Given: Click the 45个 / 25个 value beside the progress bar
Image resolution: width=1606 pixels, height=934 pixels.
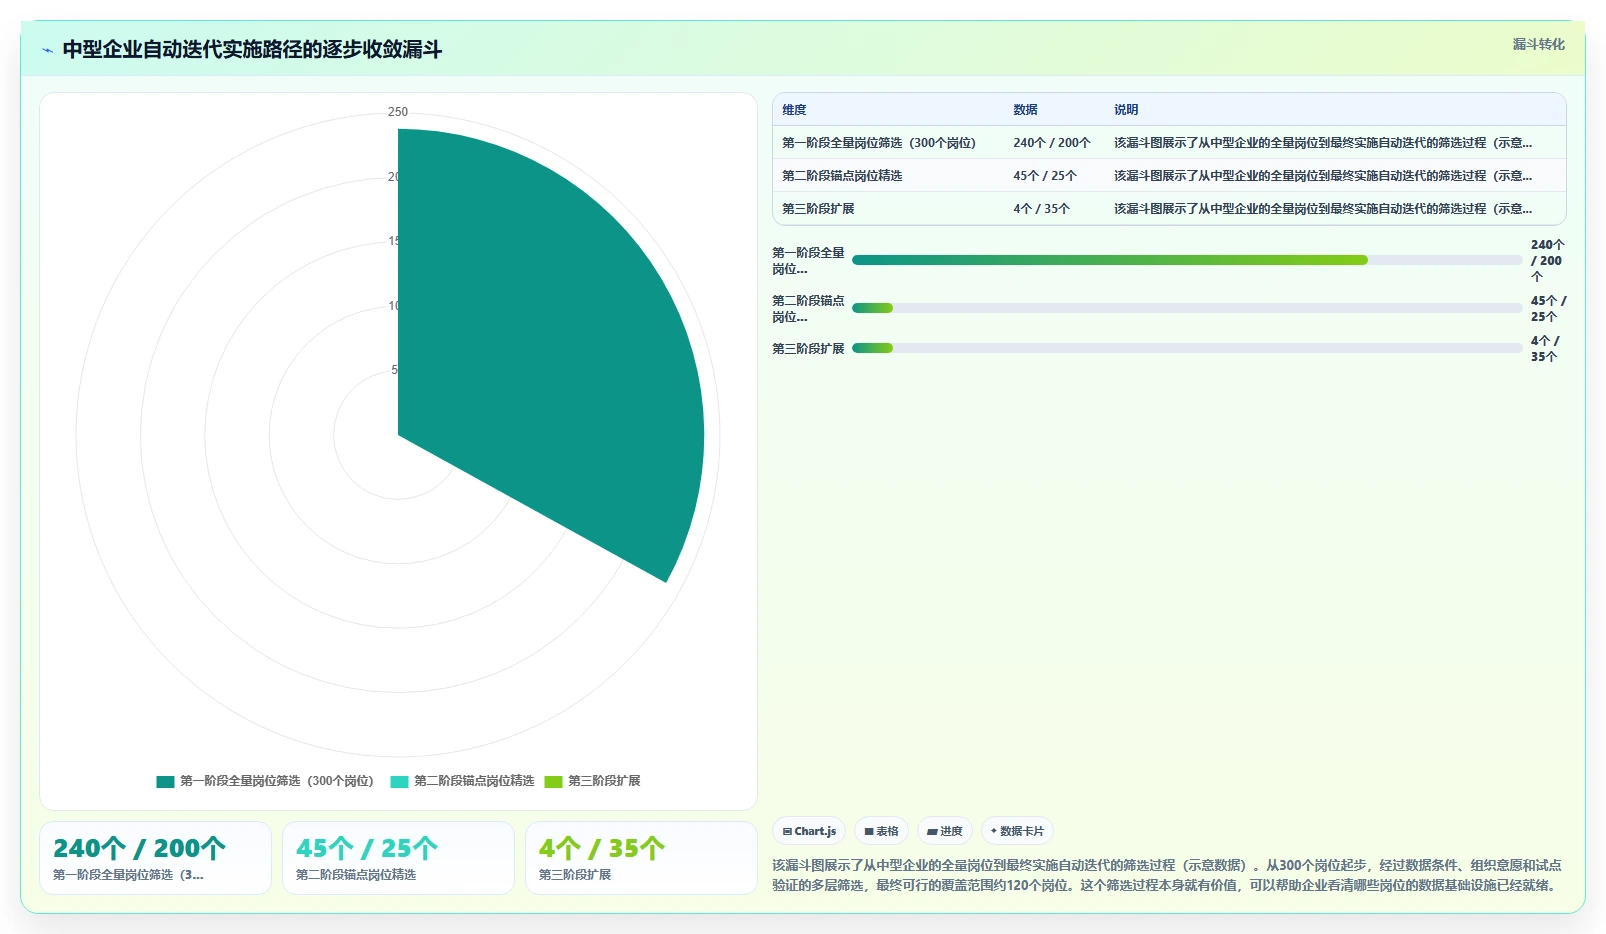Looking at the screenshot, I should pos(1548,309).
